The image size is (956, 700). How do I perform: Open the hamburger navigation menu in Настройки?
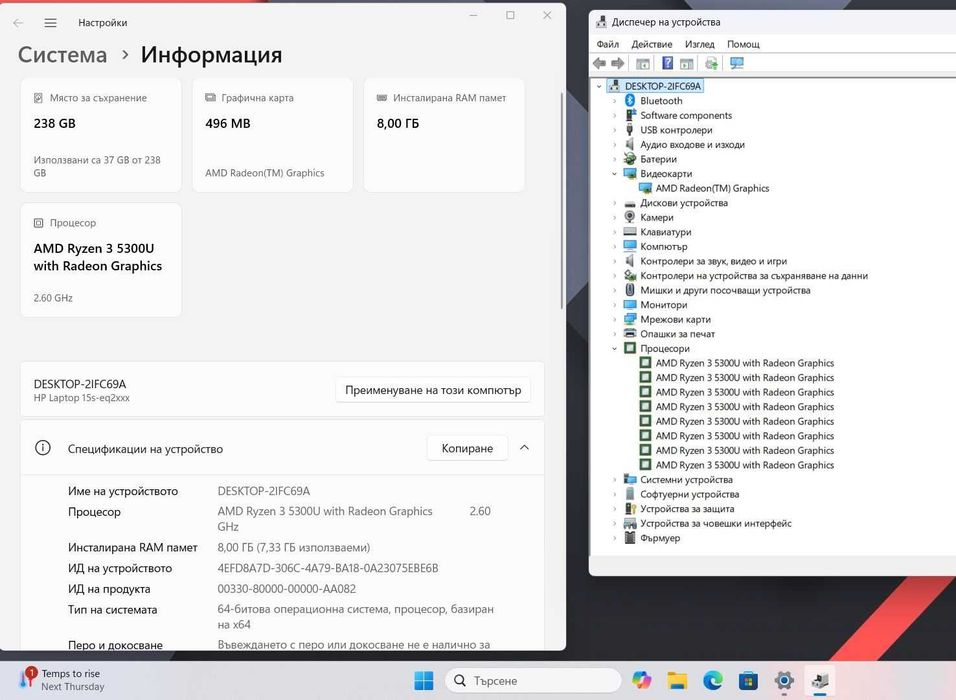[x=51, y=23]
